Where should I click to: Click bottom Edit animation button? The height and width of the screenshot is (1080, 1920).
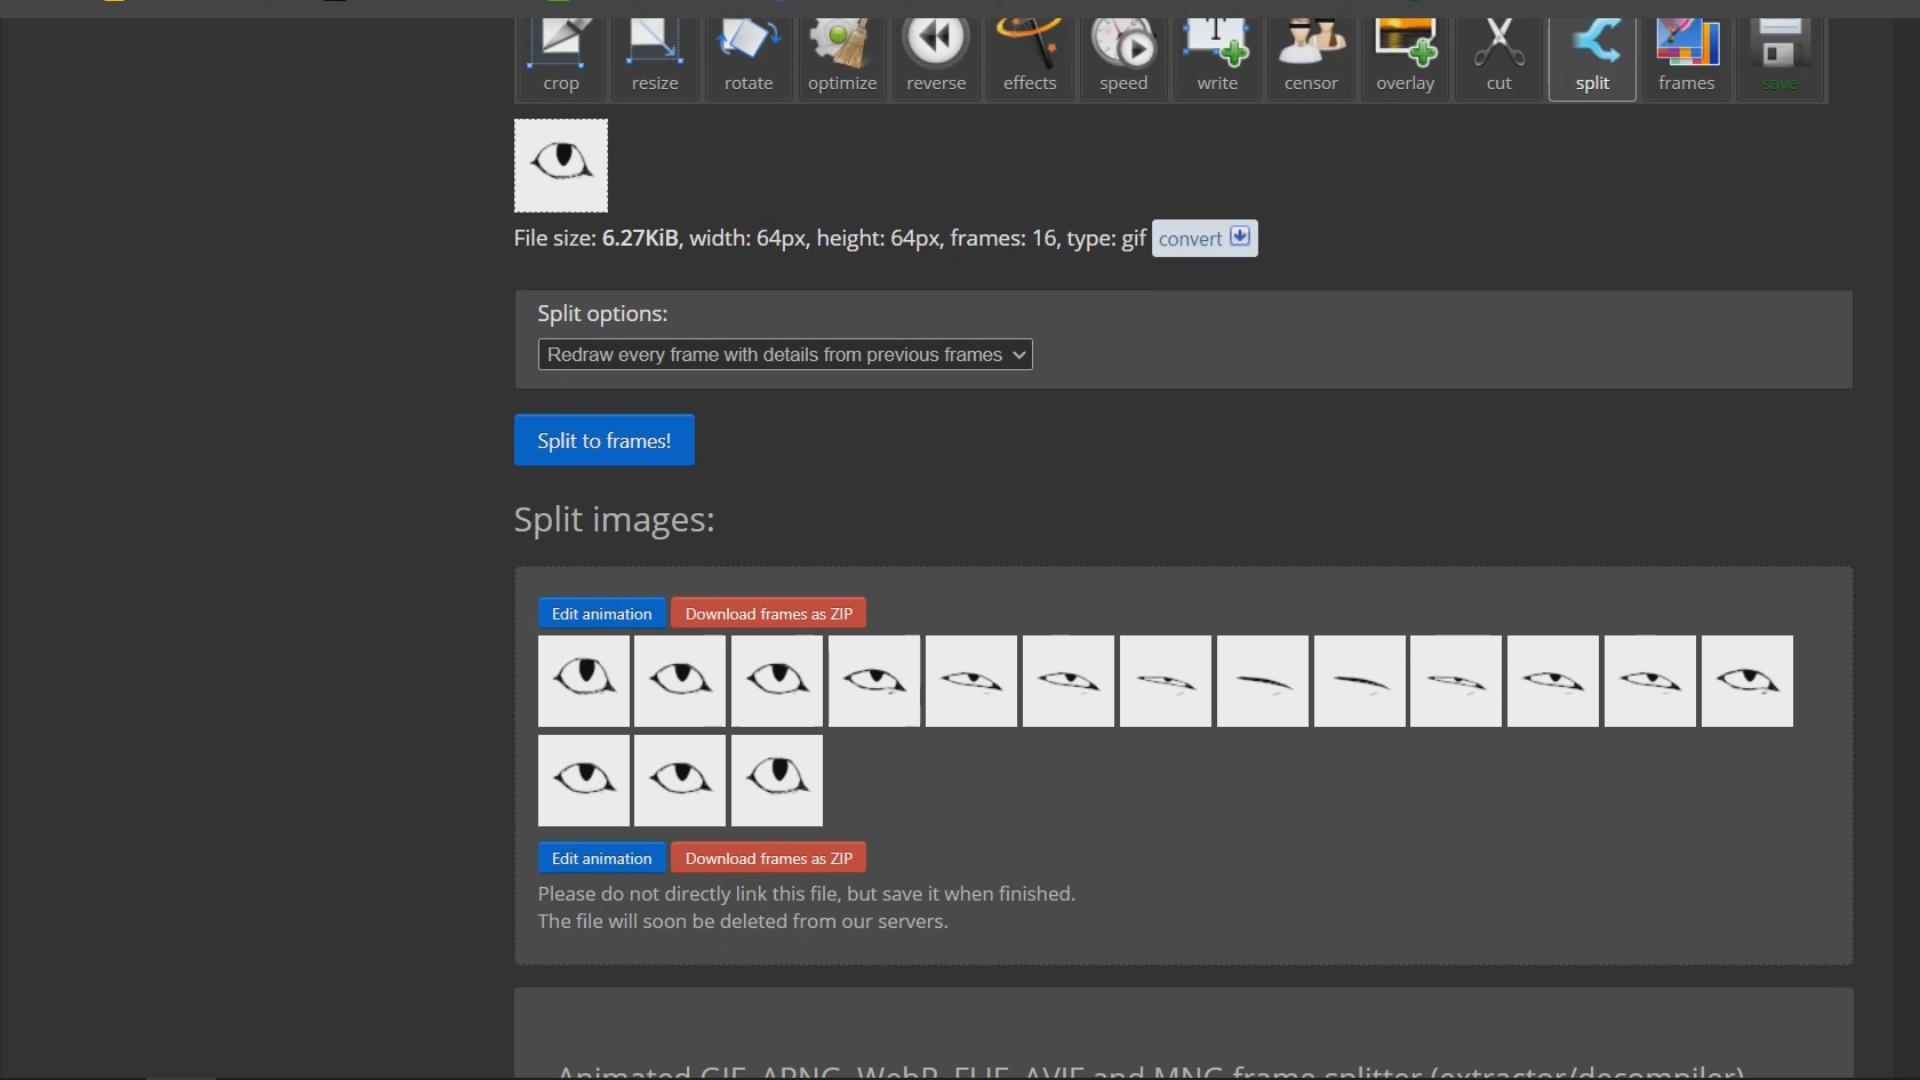pos(602,858)
